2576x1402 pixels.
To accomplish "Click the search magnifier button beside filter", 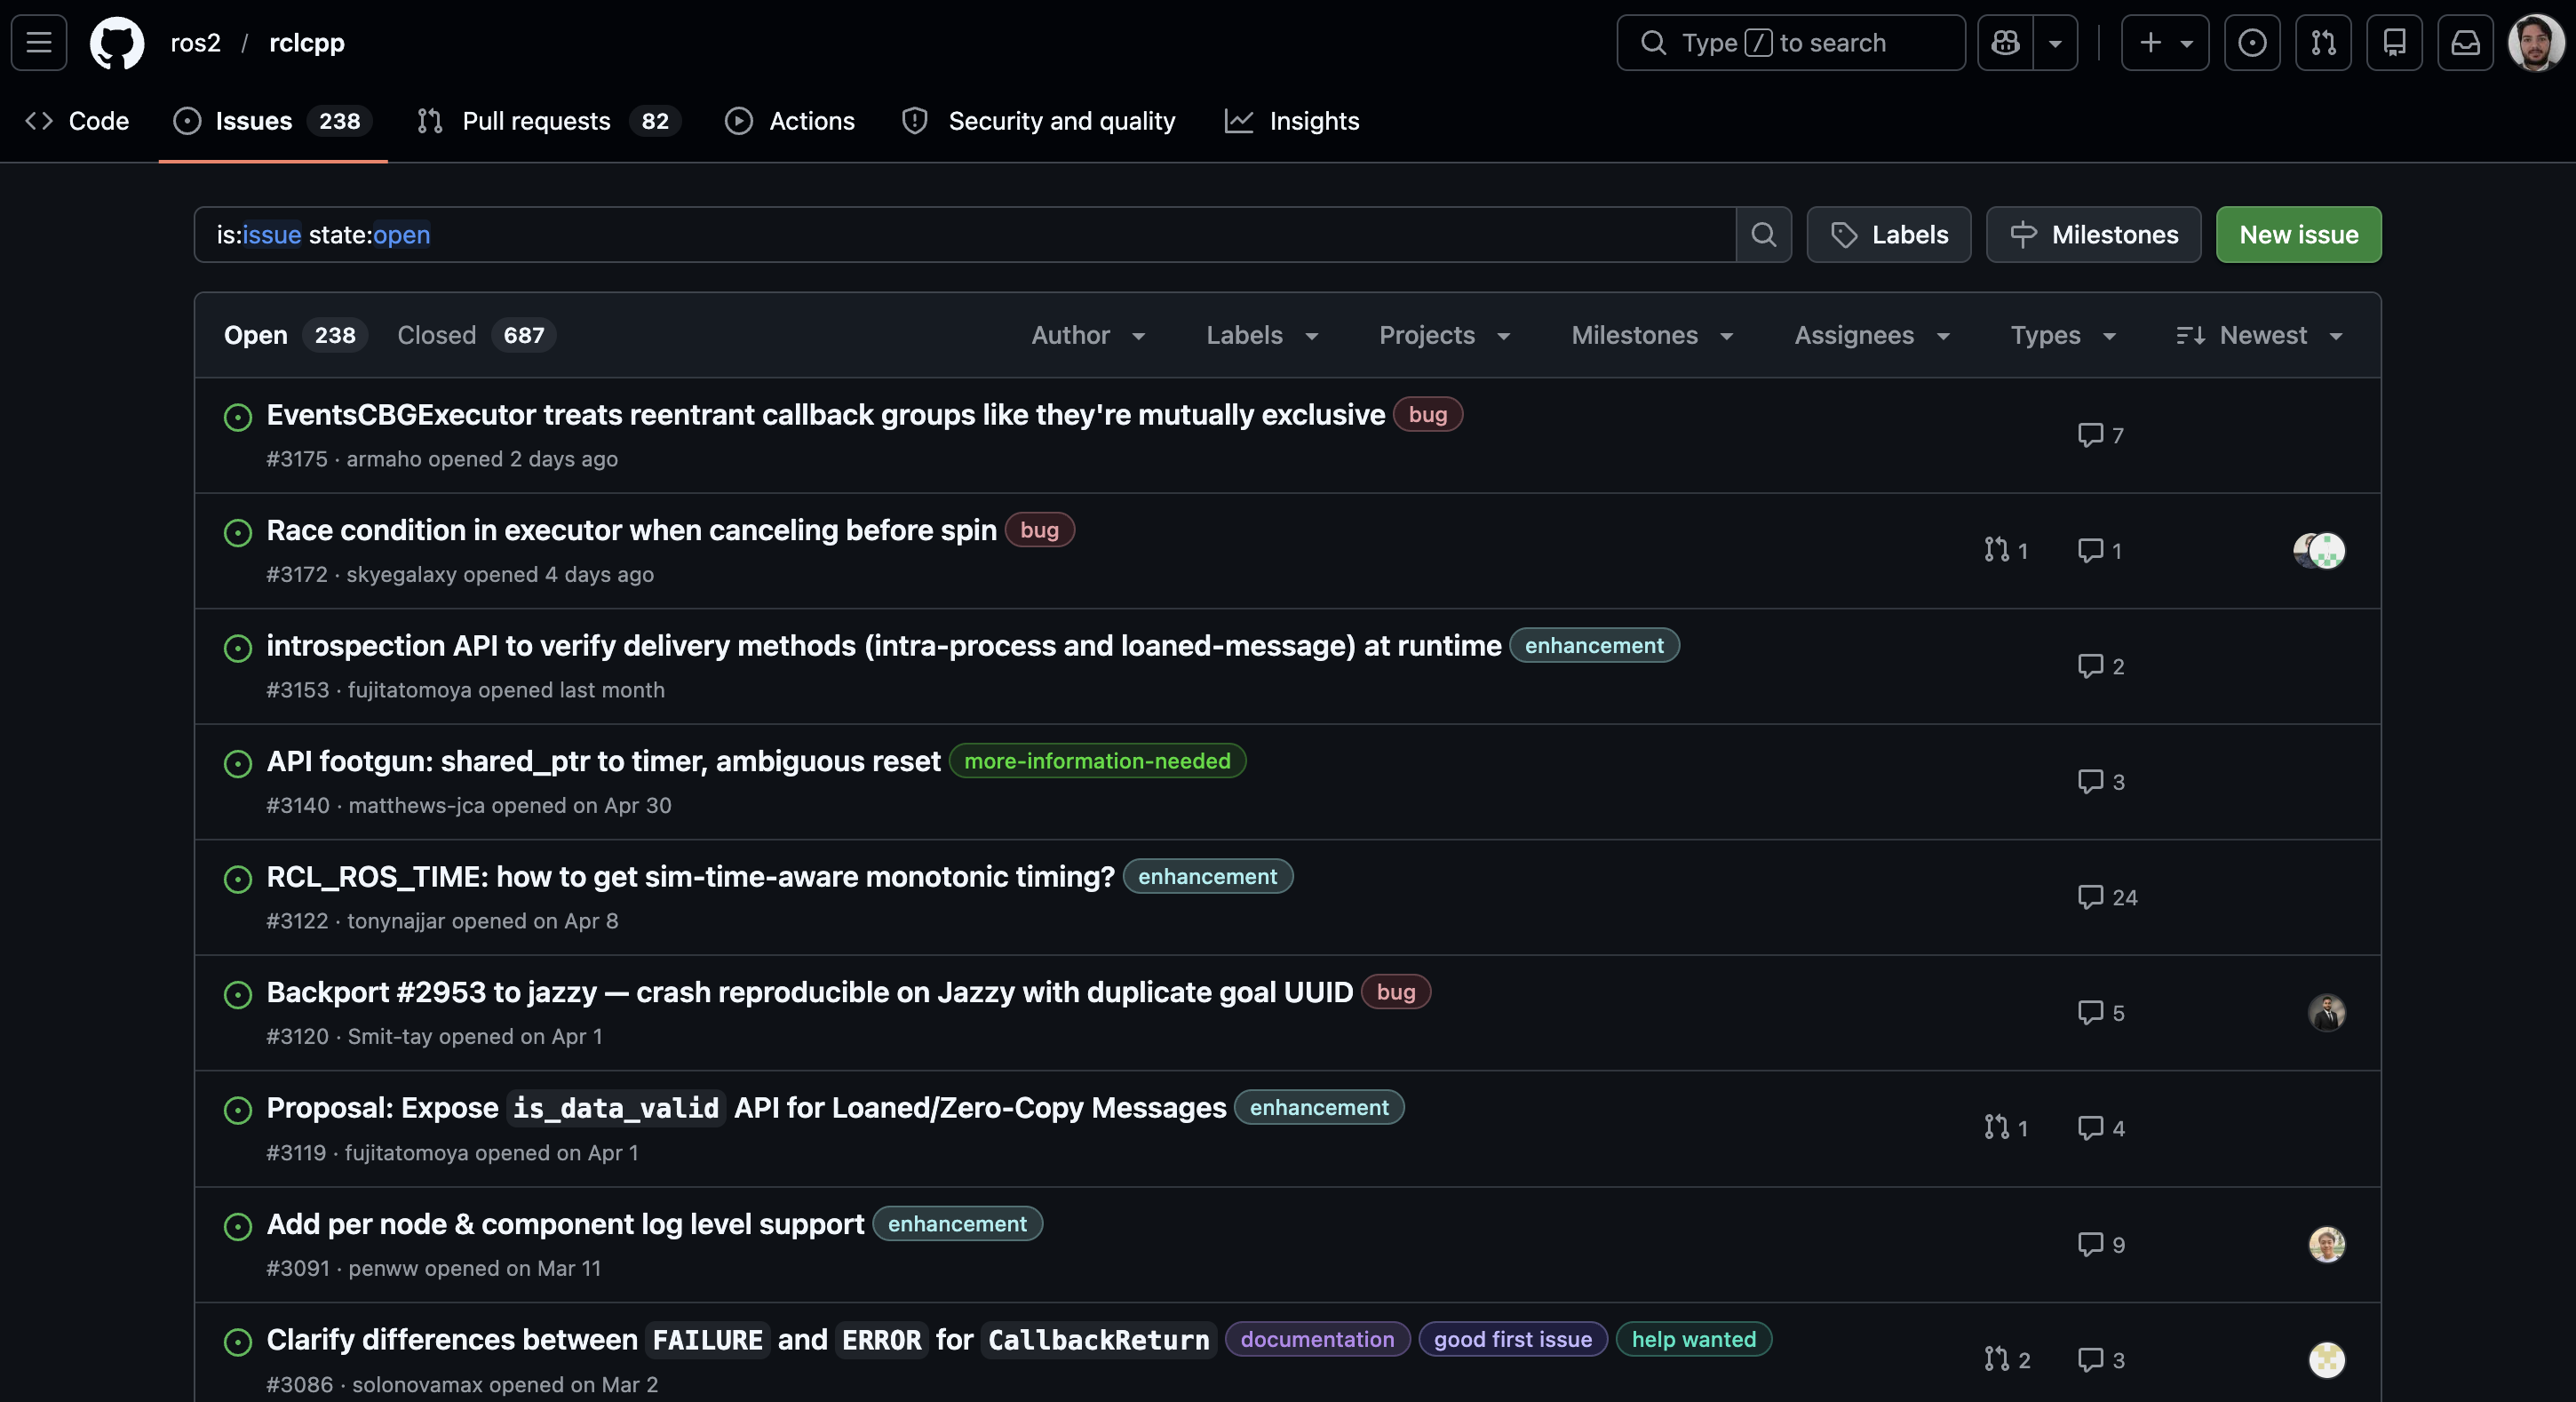I will (1764, 235).
